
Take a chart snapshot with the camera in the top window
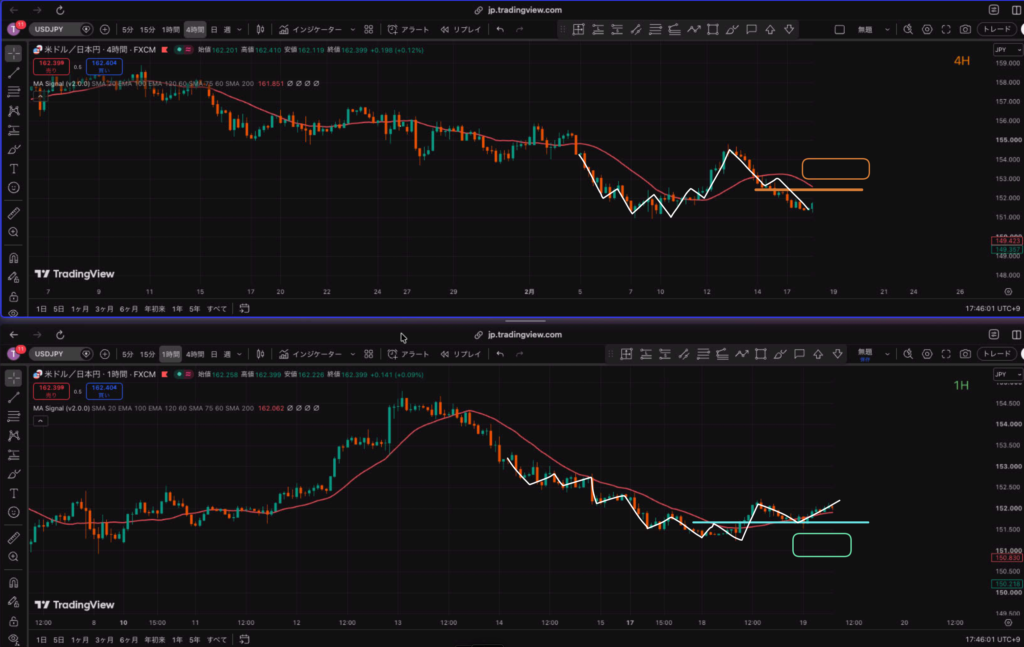tap(965, 29)
